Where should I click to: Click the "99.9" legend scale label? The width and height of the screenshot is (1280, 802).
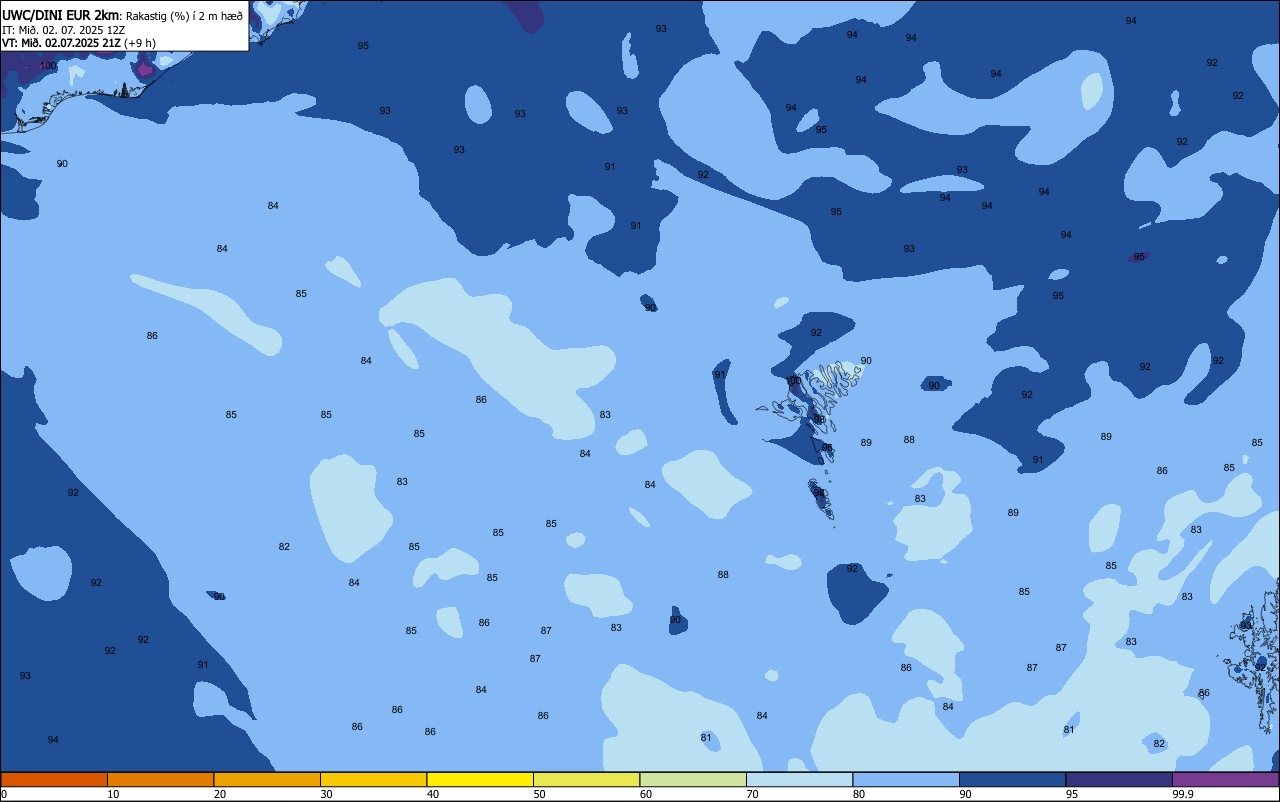pos(1183,794)
